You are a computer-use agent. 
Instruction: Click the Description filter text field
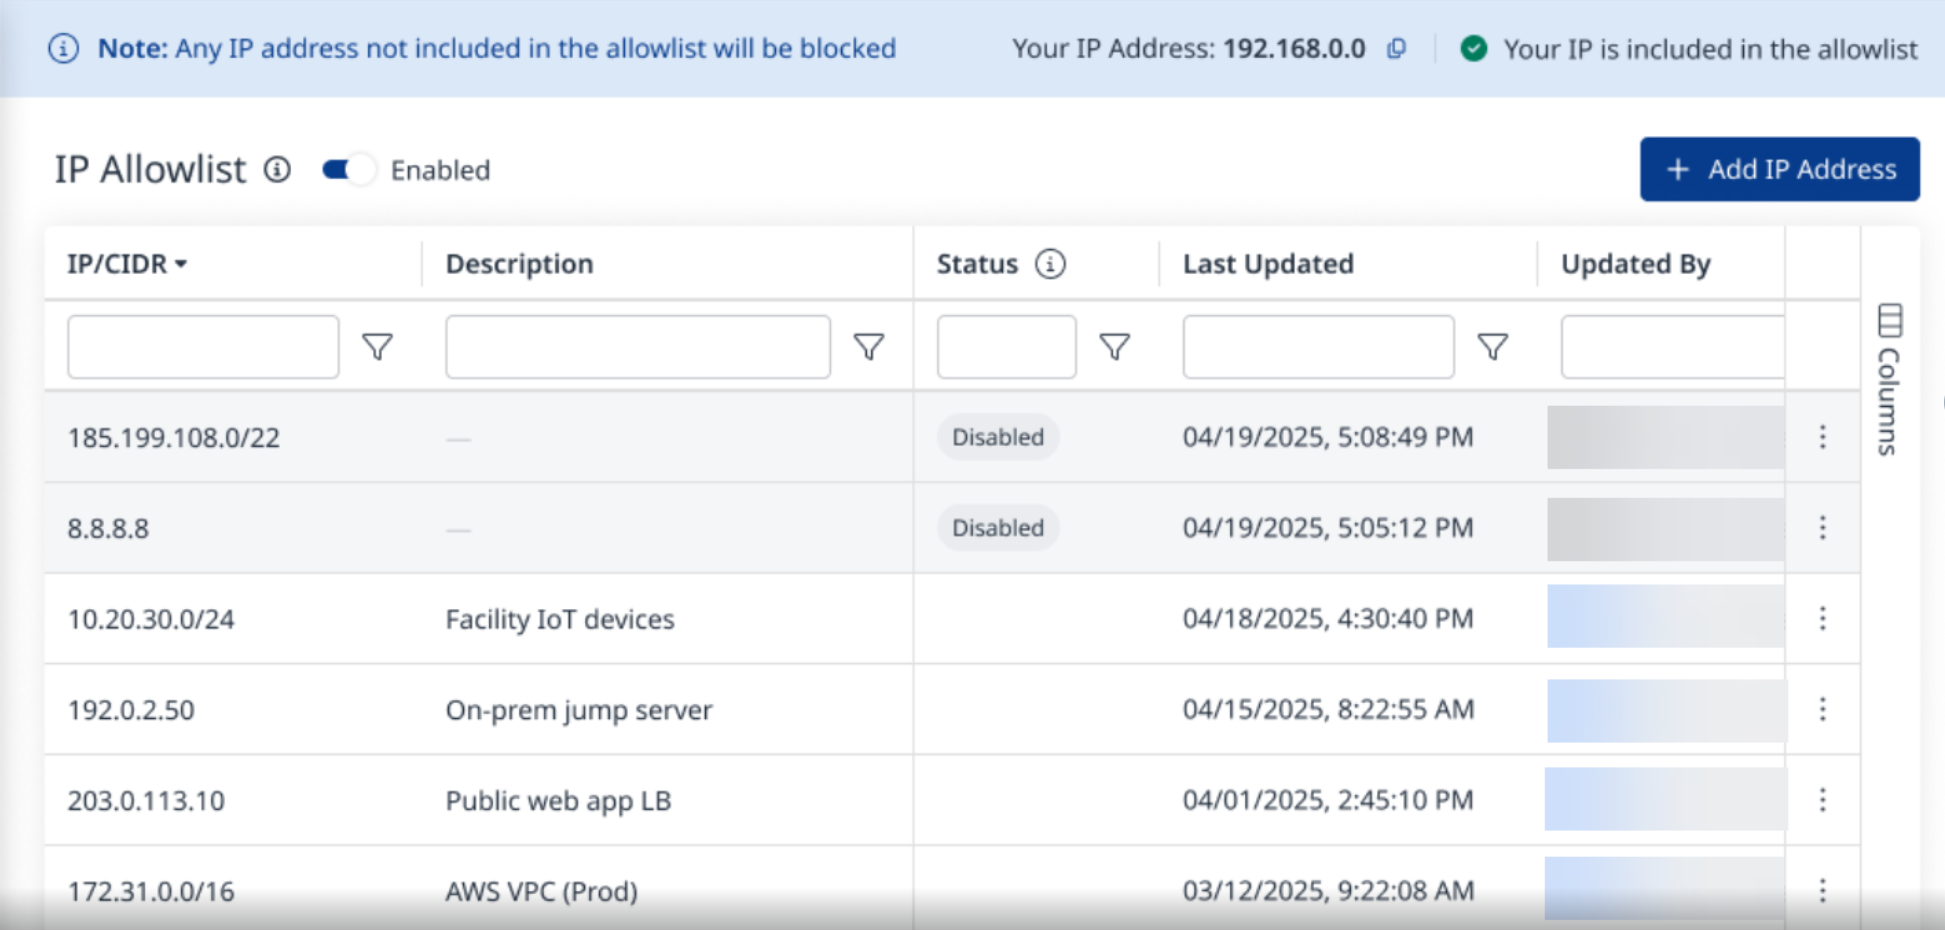click(x=637, y=347)
